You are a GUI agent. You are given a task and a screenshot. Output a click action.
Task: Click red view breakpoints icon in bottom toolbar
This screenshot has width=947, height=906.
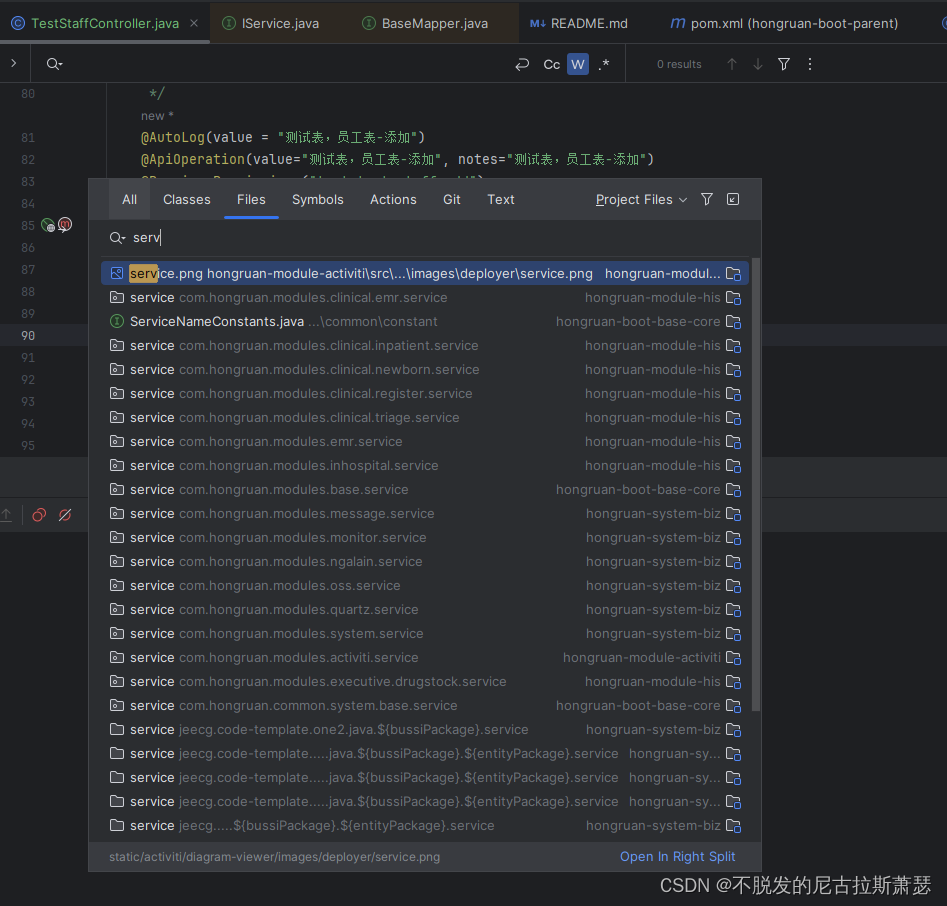(x=39, y=515)
